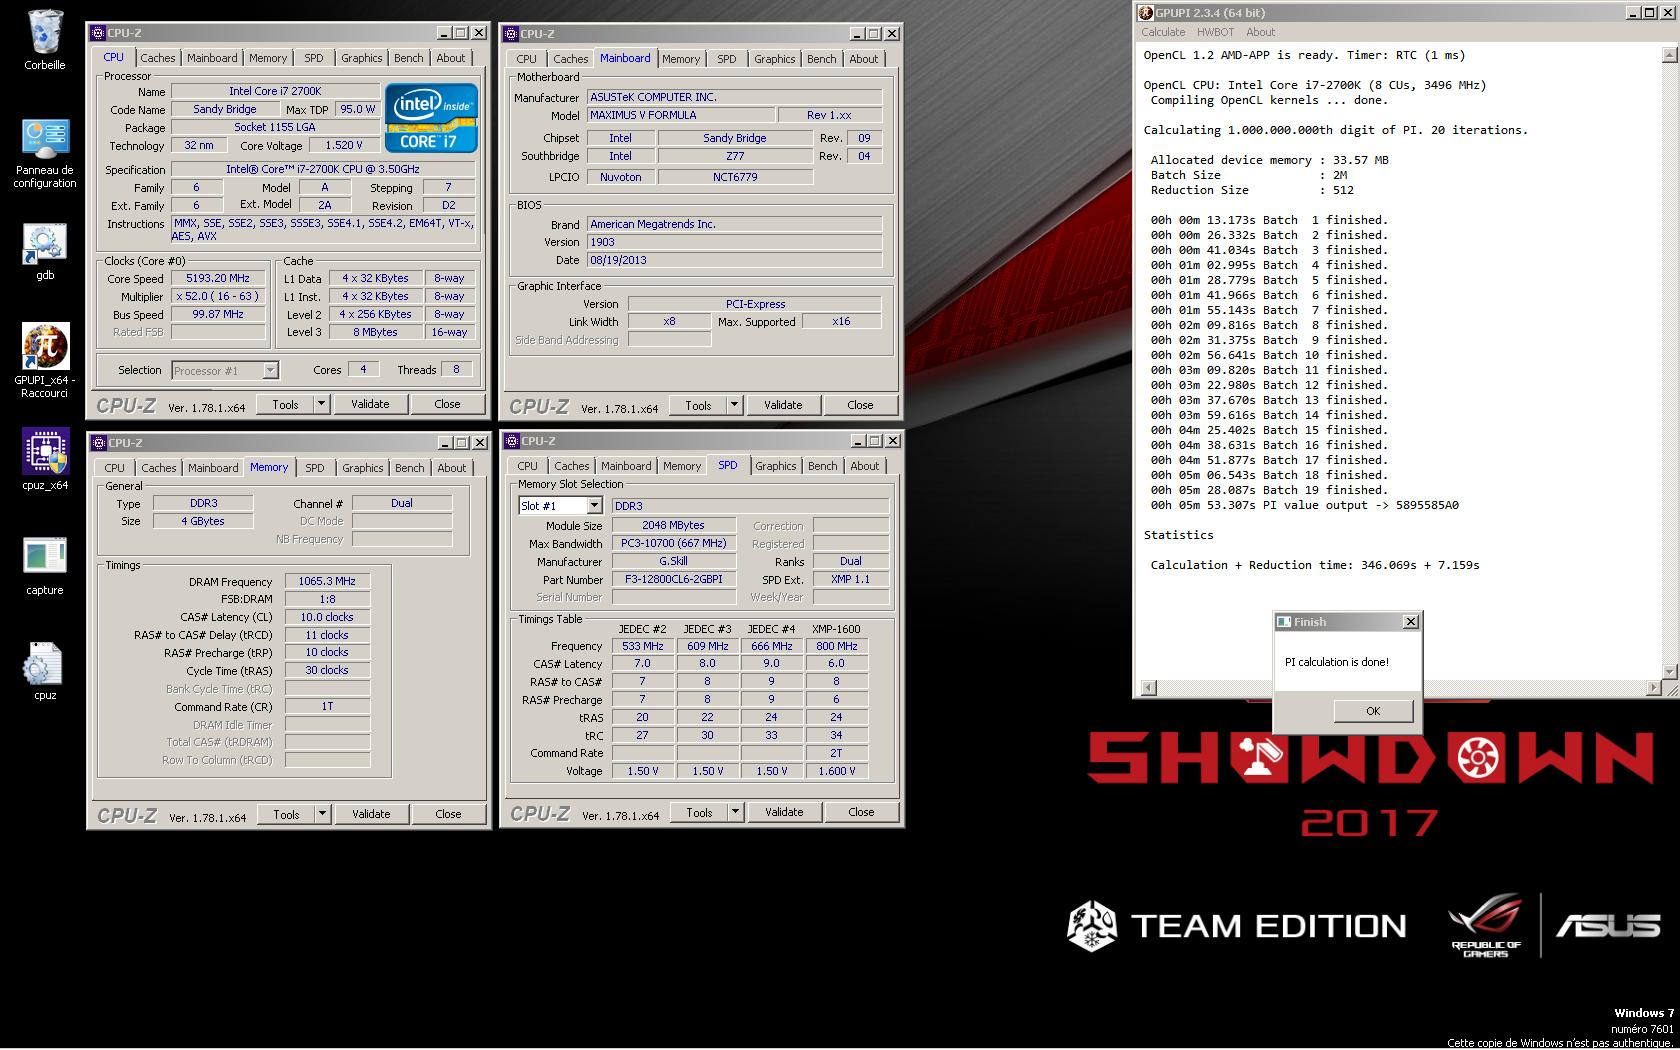The image size is (1680, 1050).
Task: Click the DRAM Frequency 1065.3 MHz field
Action: tap(327, 581)
